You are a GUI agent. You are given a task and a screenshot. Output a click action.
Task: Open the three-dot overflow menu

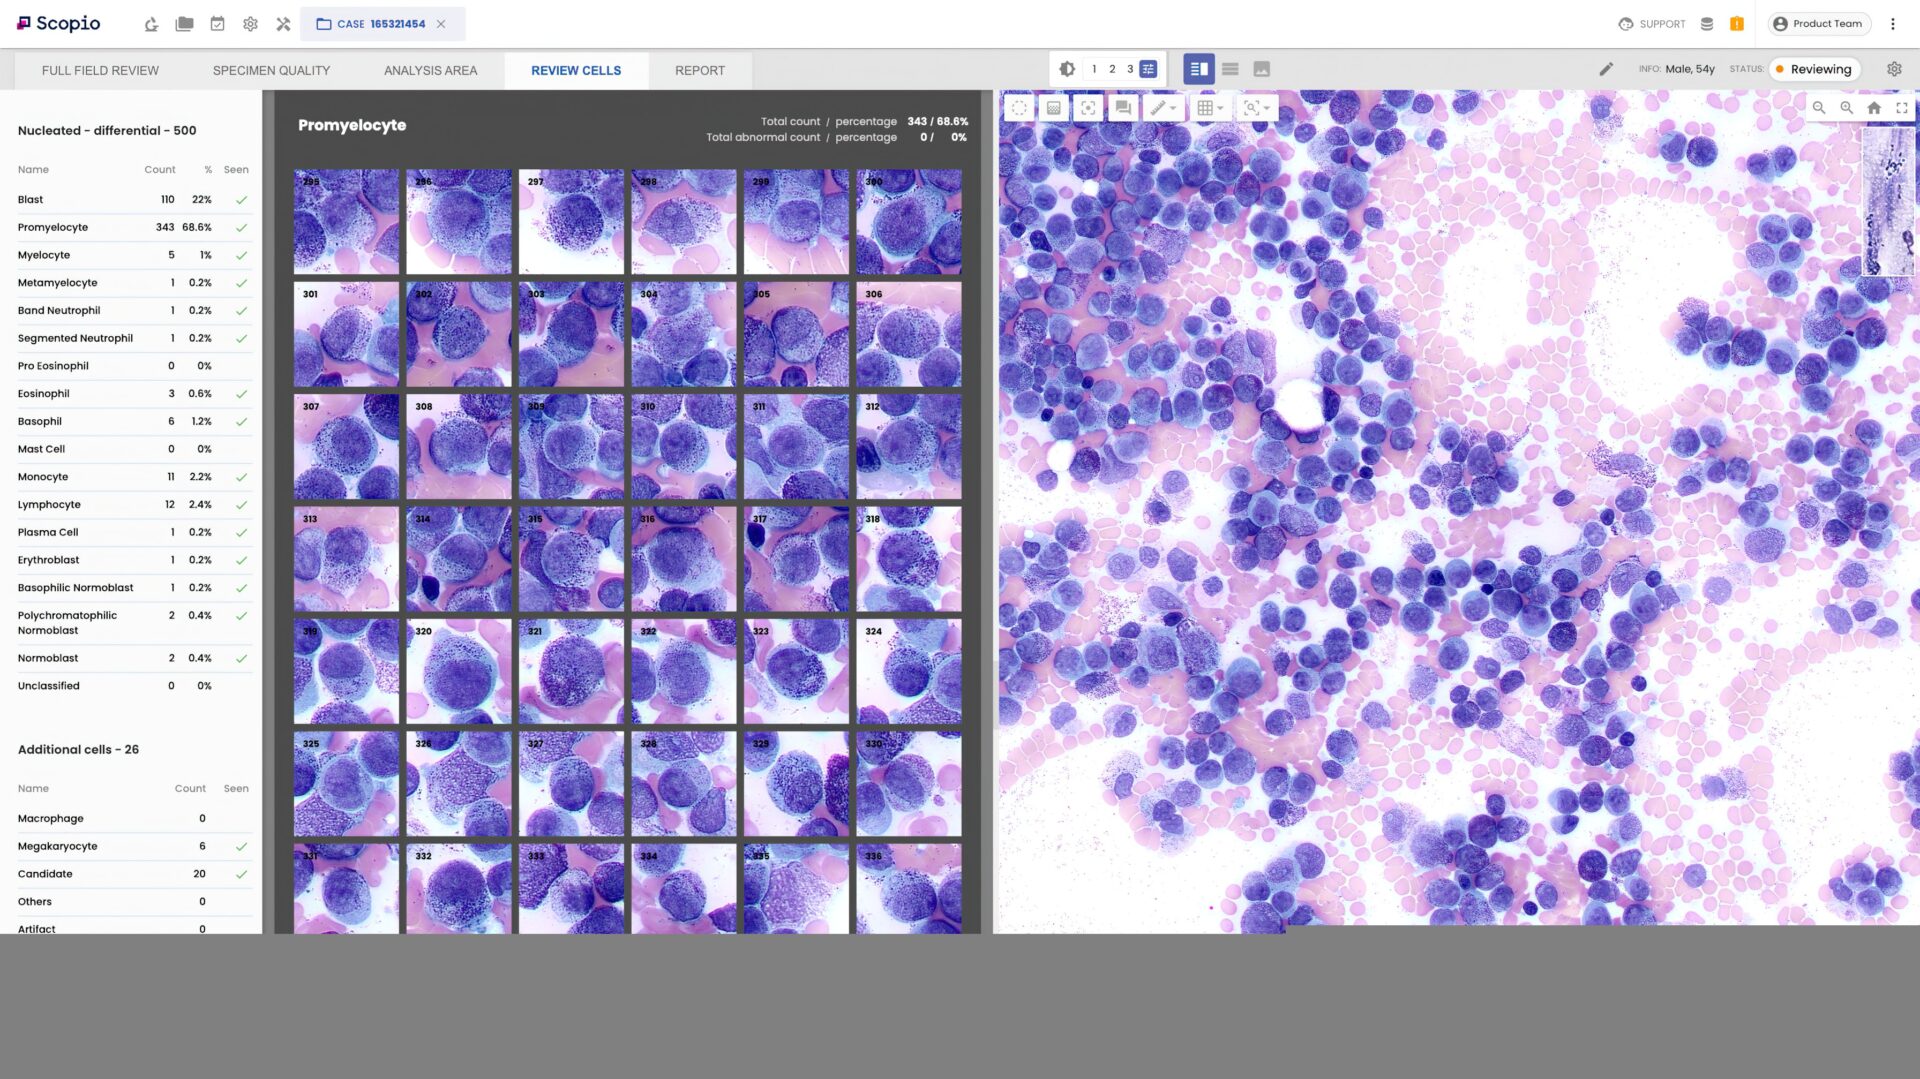pyautogui.click(x=1893, y=24)
